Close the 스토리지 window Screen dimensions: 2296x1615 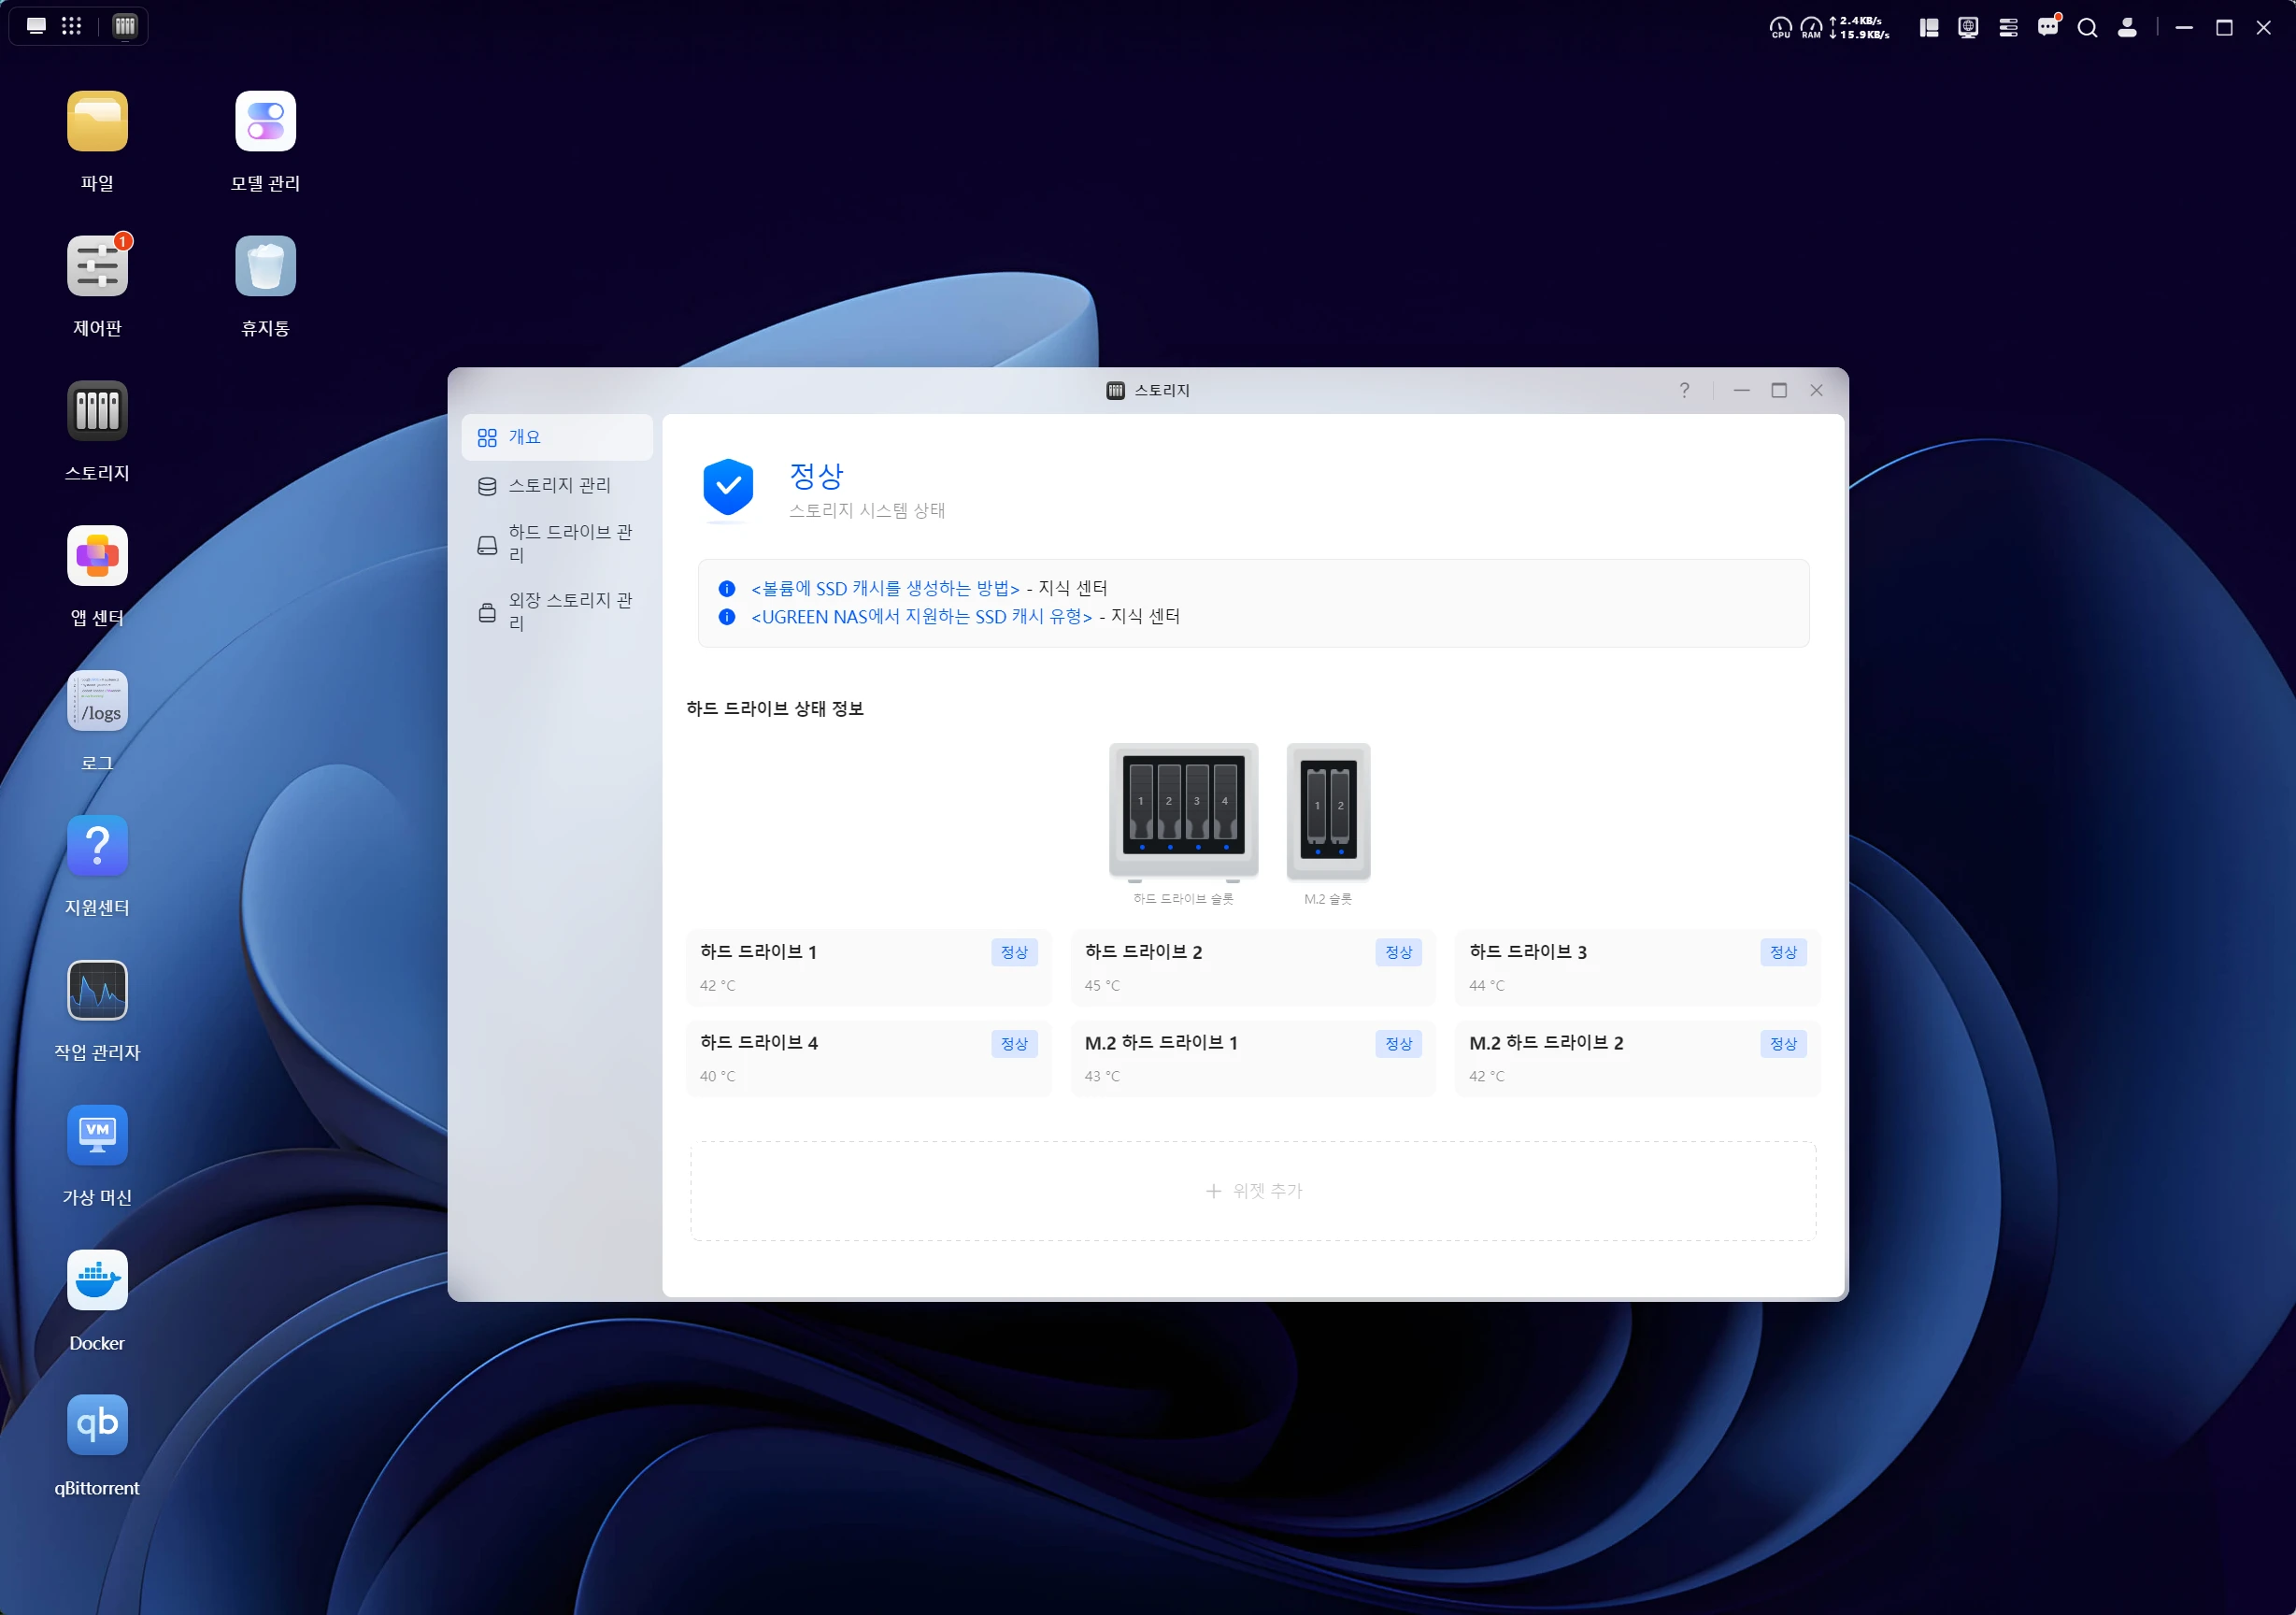[1817, 390]
